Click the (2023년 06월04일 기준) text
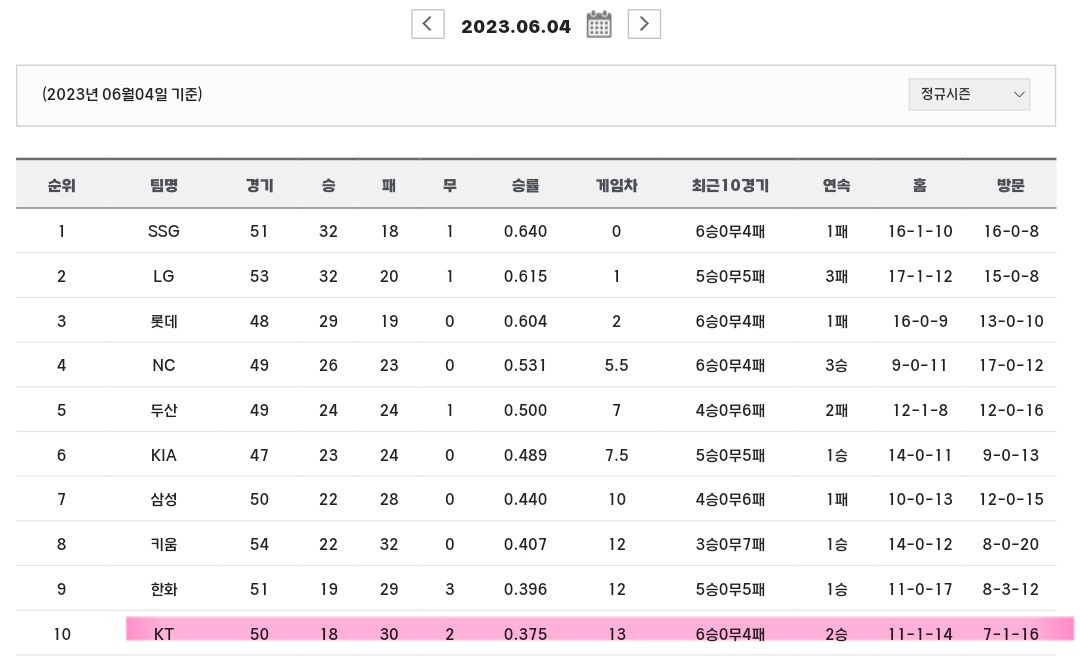 122,94
